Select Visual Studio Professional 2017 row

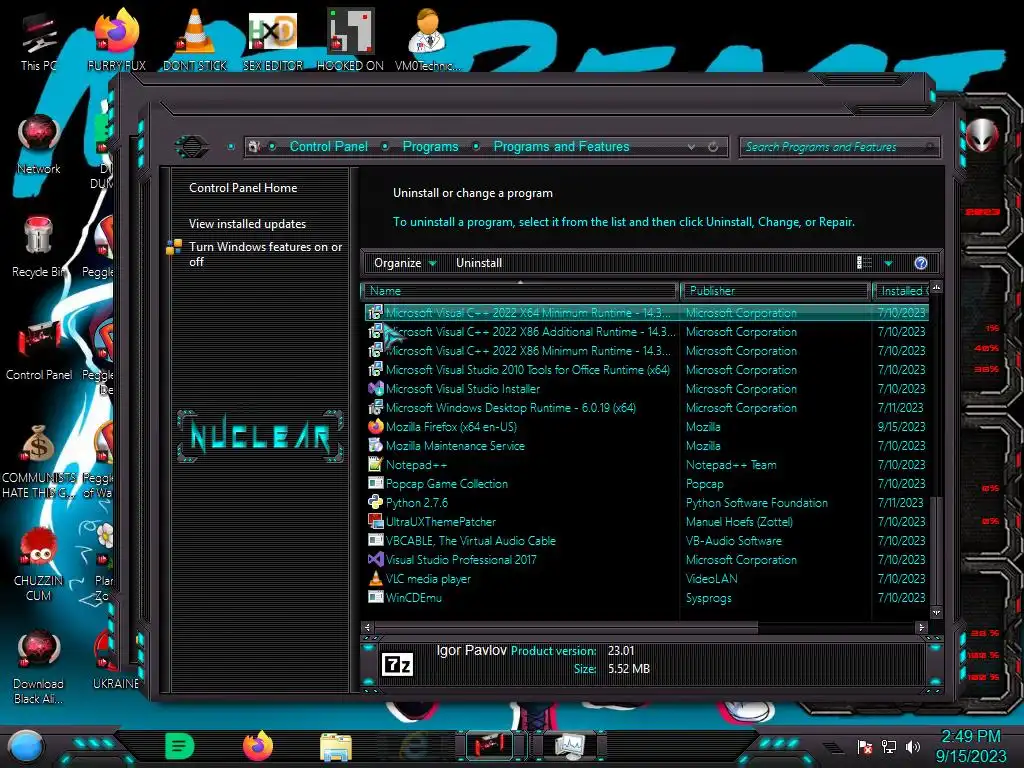click(x=647, y=560)
